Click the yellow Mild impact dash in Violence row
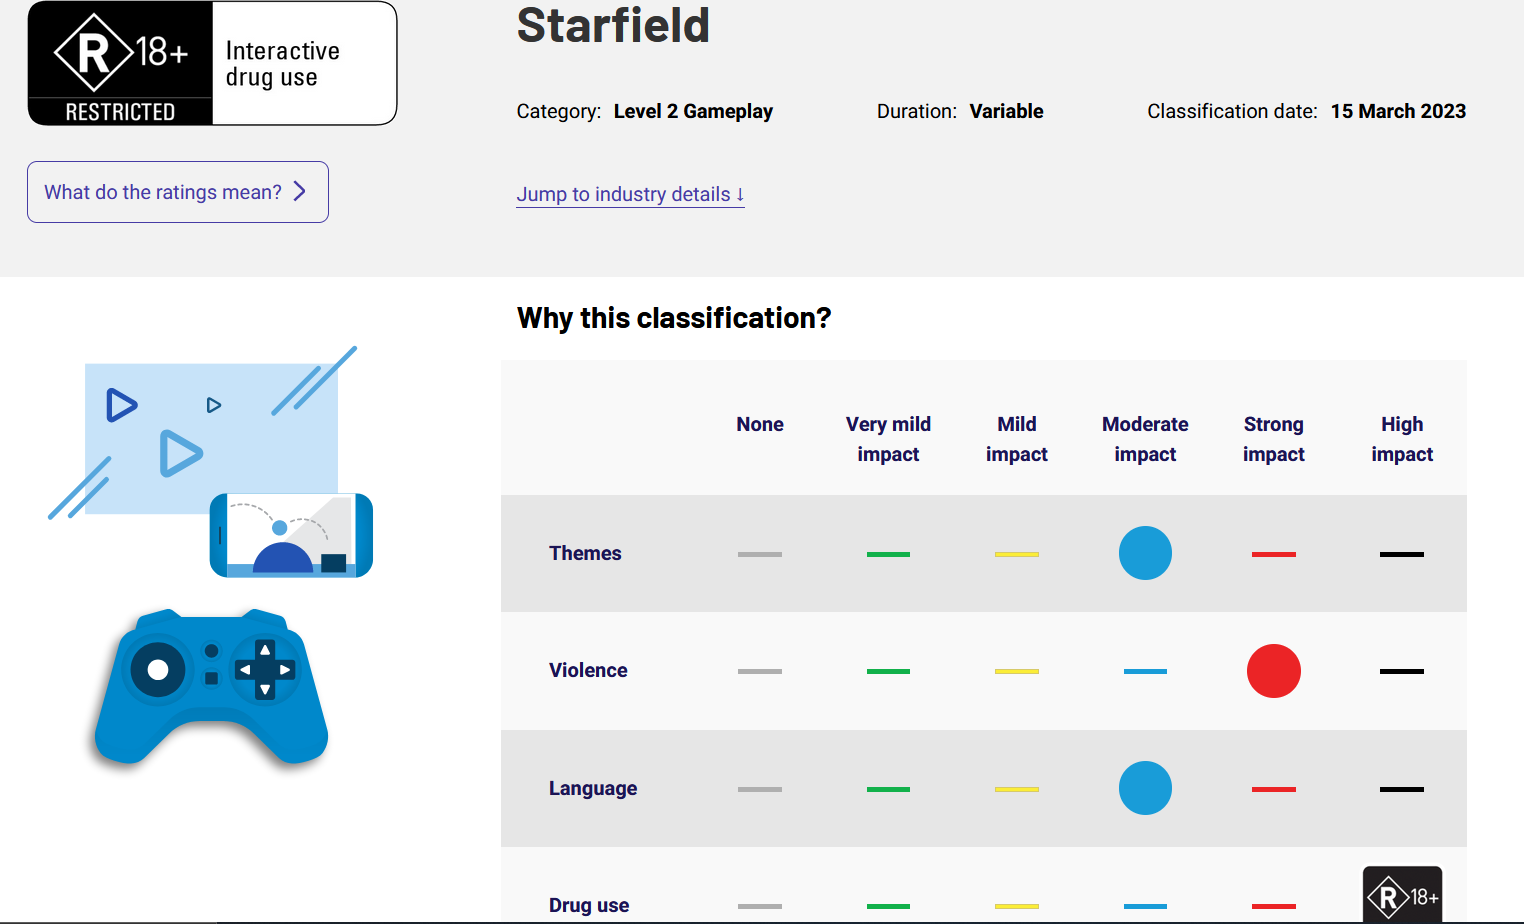The width and height of the screenshot is (1524, 924). (1017, 671)
